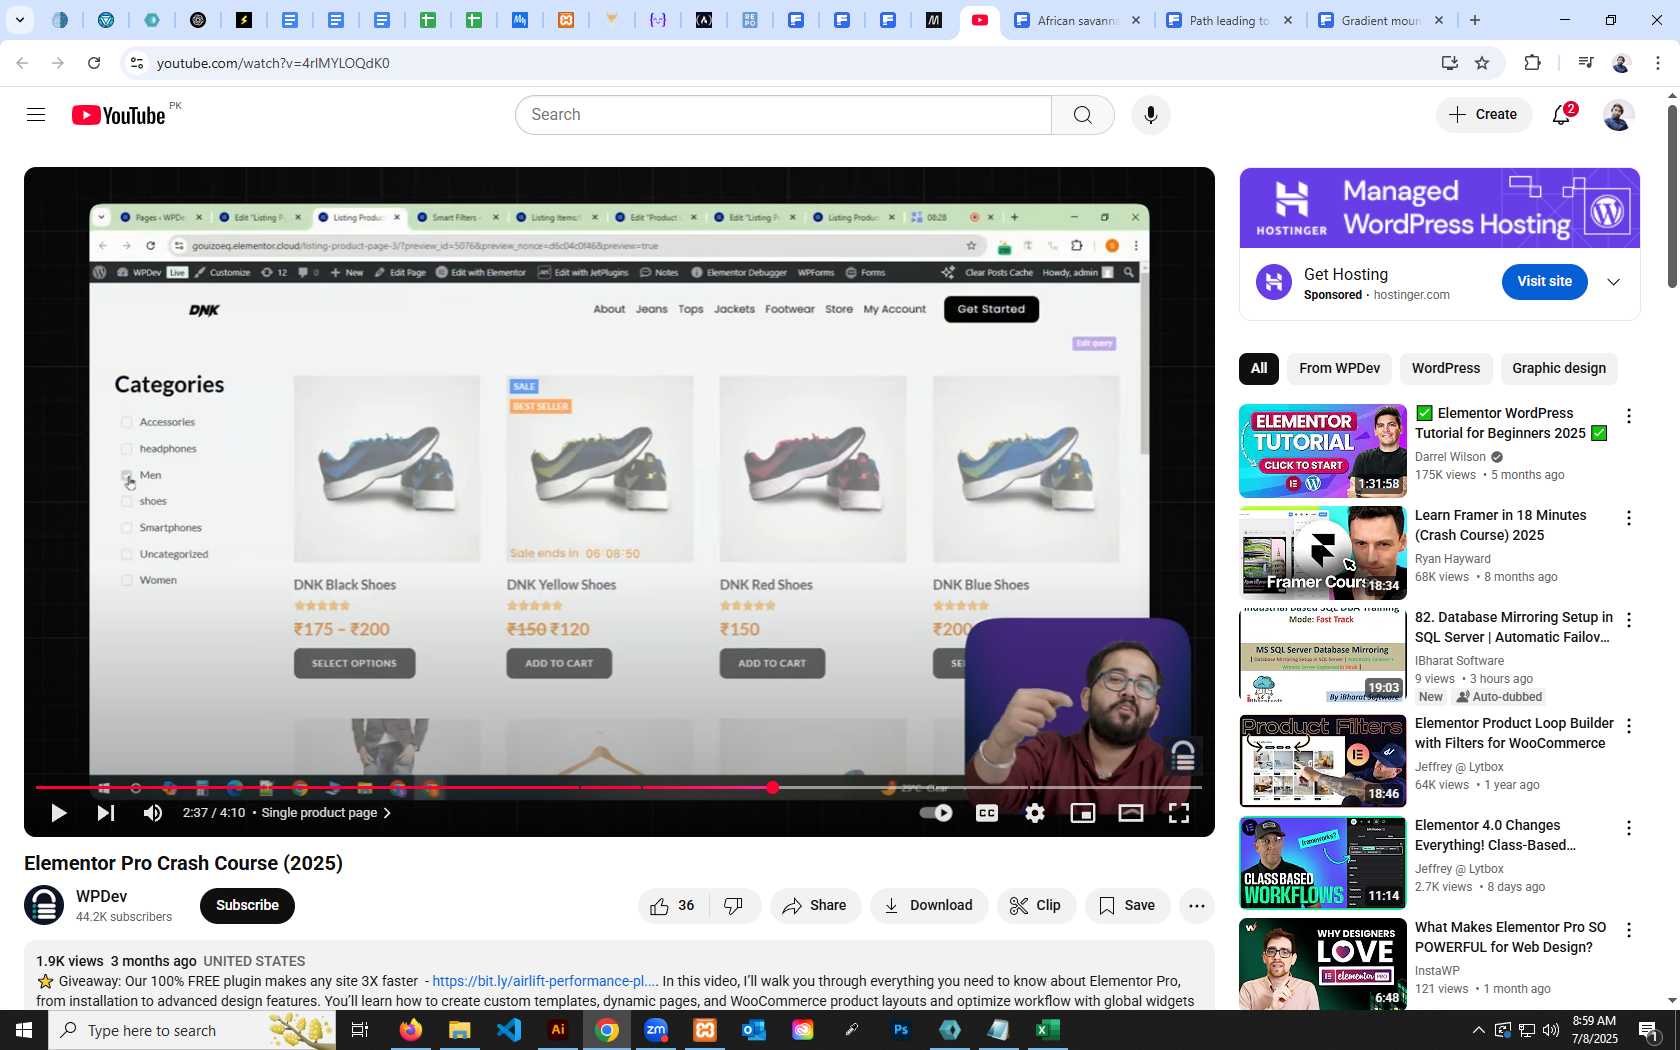Open Chrome extensions puzzle icon

(1532, 63)
